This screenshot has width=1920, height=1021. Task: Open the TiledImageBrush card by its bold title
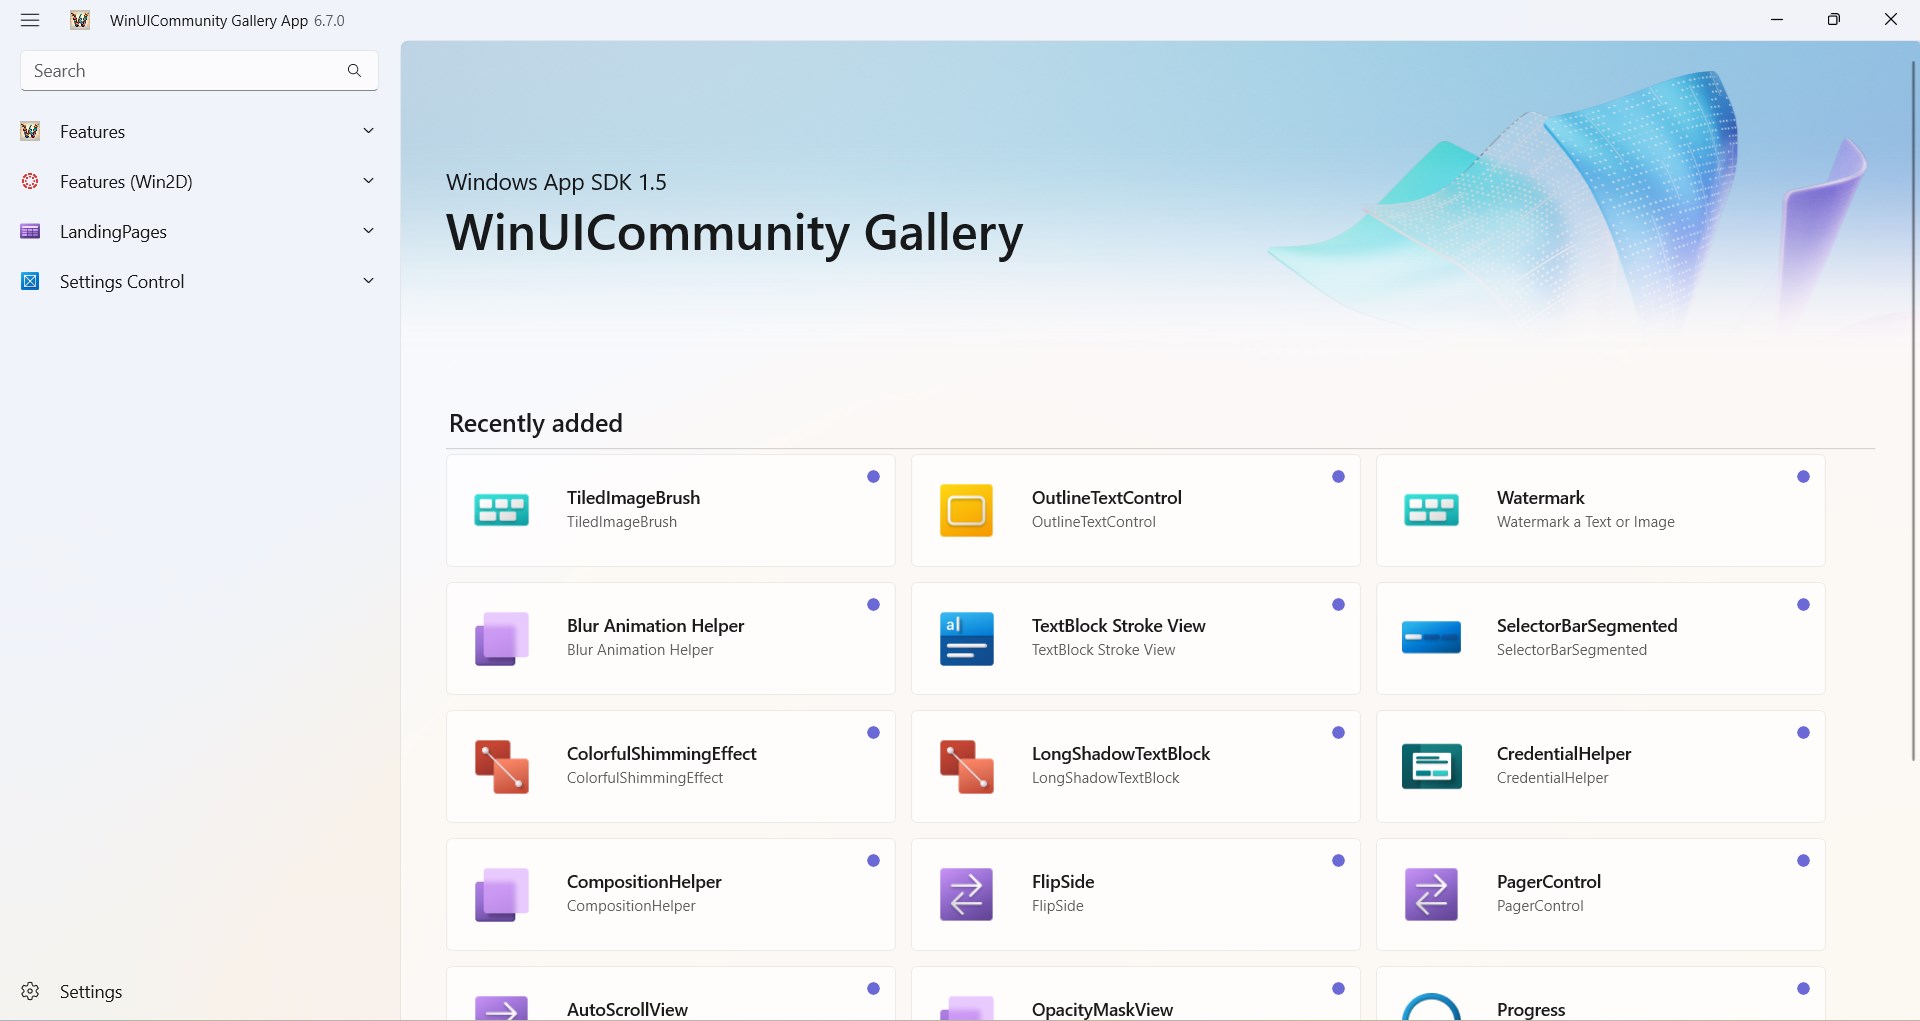point(633,498)
